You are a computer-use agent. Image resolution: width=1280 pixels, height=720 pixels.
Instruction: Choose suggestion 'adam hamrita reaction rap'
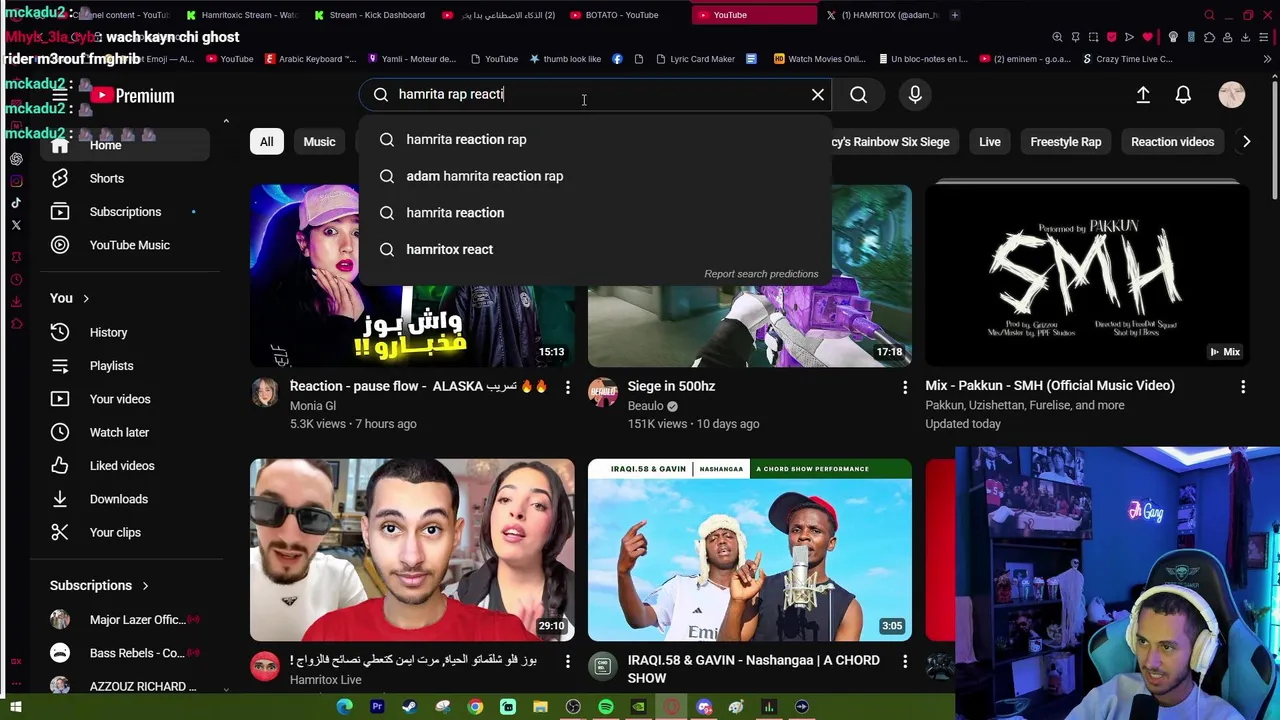coord(595,176)
